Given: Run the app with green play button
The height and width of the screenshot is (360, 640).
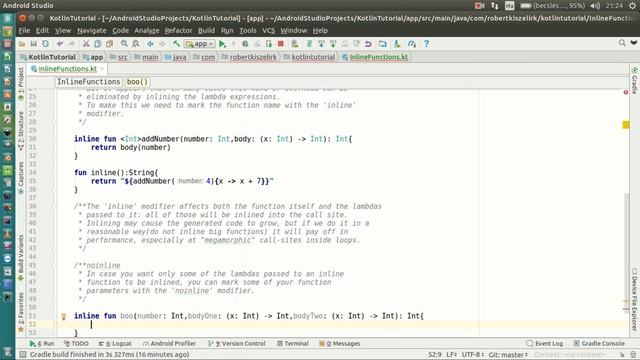Looking at the screenshot, I should coord(222,44).
